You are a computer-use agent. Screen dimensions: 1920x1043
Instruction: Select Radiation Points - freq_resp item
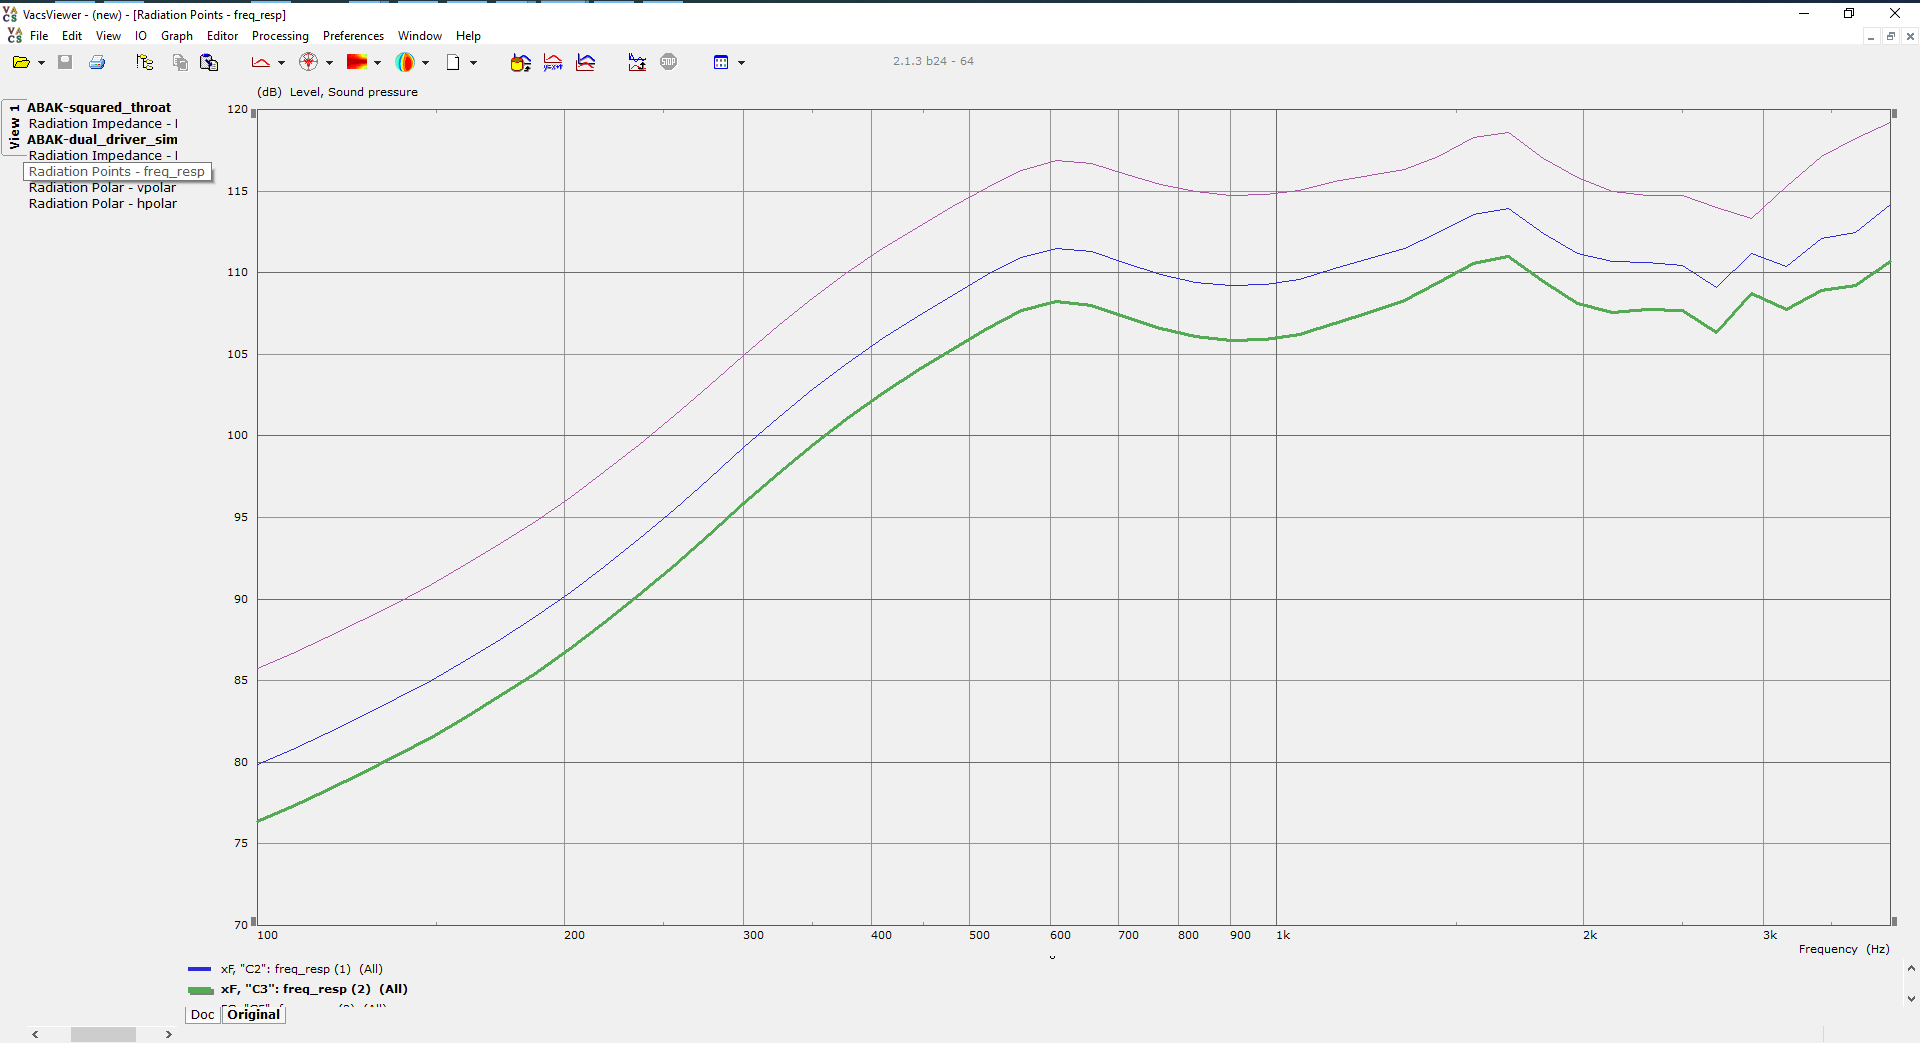[x=117, y=172]
